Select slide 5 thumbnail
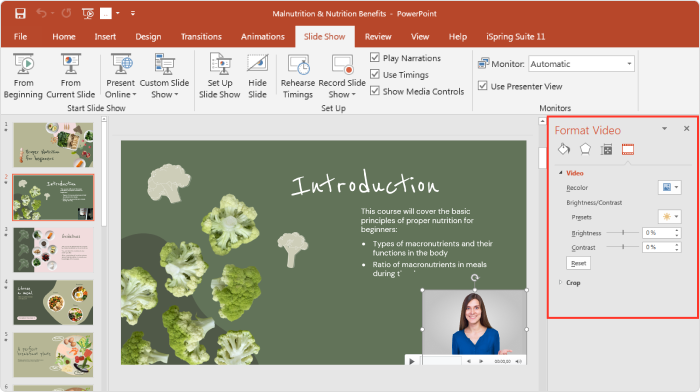 pos(53,355)
